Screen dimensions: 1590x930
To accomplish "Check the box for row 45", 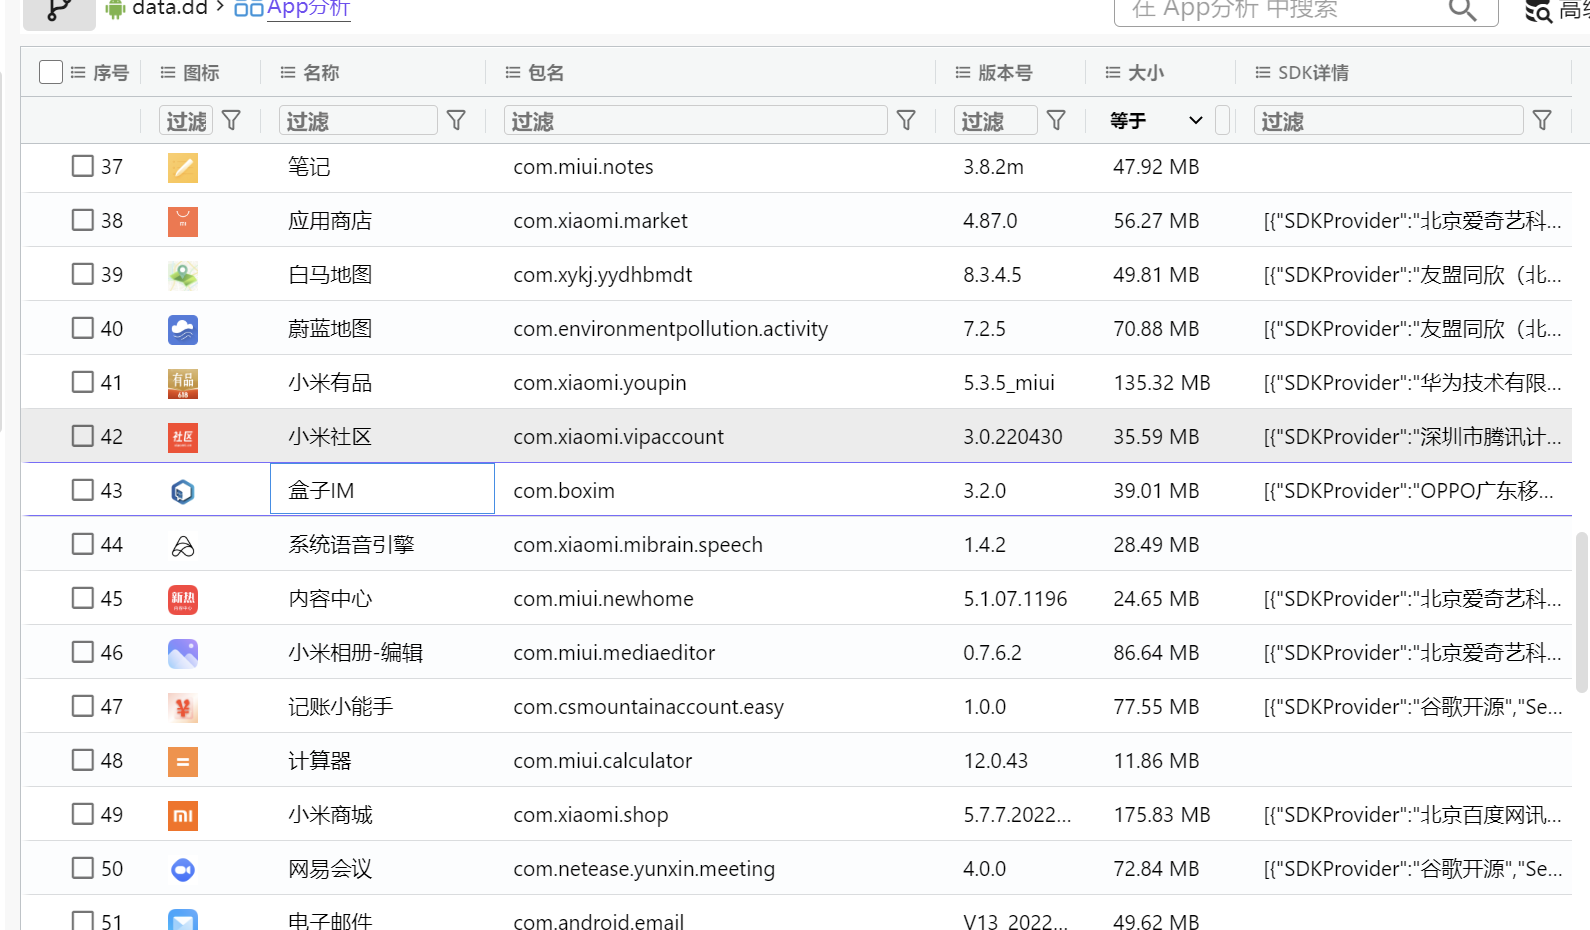I will 82,598.
